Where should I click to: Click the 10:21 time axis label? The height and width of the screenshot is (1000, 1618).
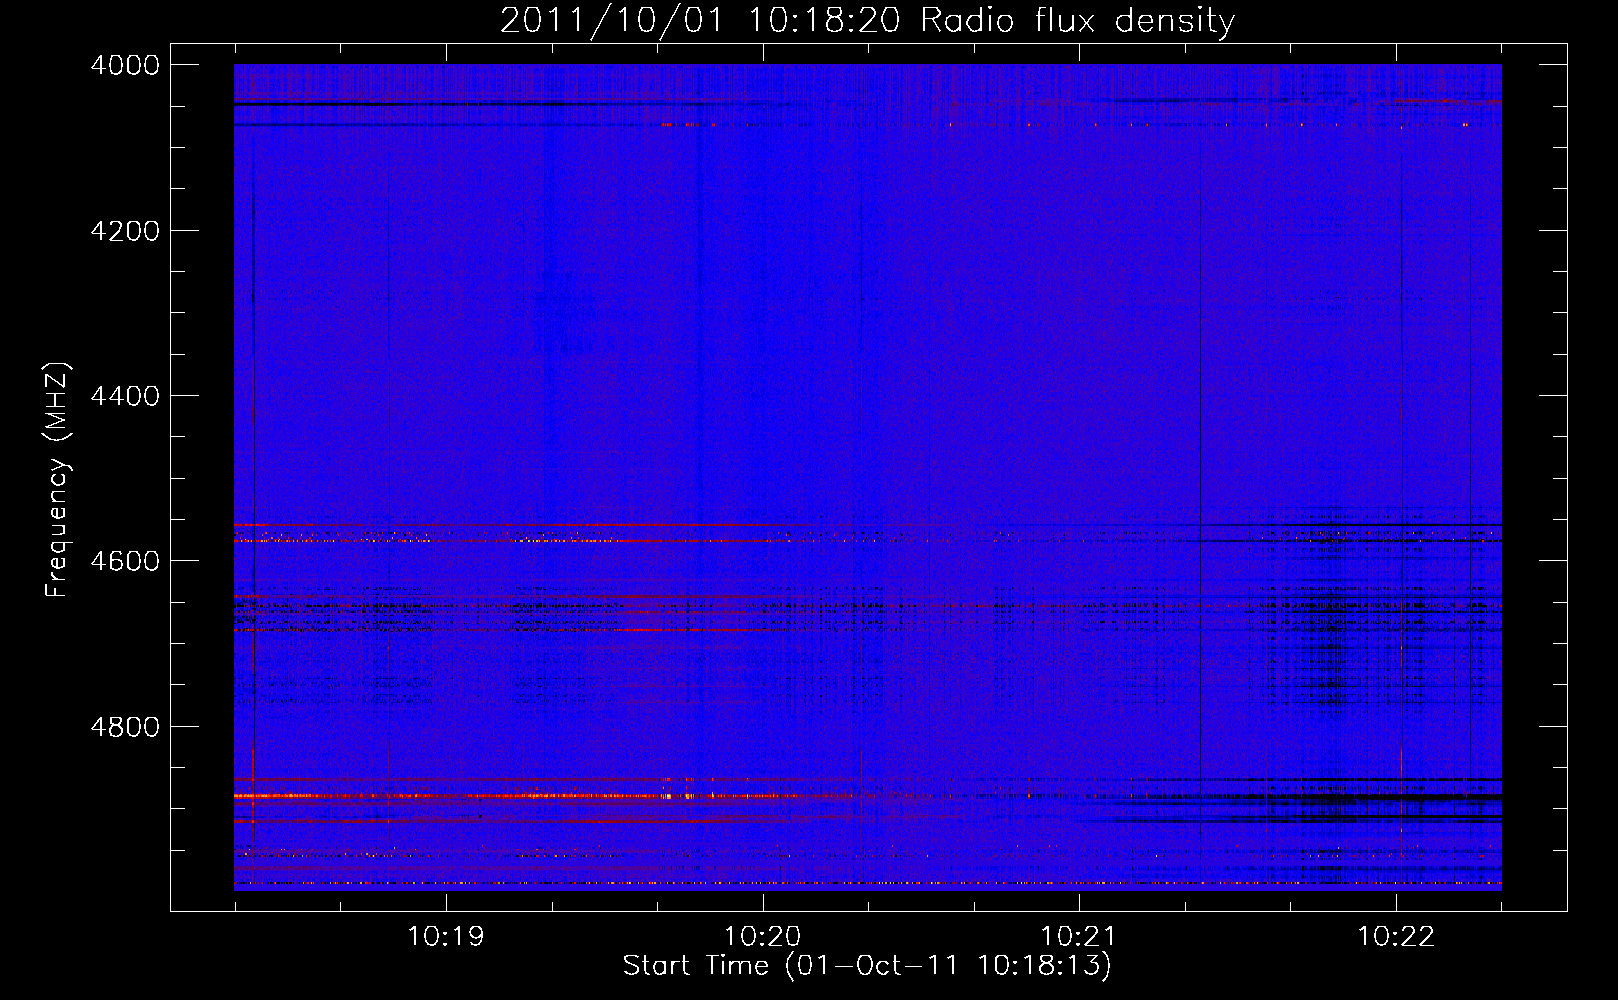click(1079, 937)
